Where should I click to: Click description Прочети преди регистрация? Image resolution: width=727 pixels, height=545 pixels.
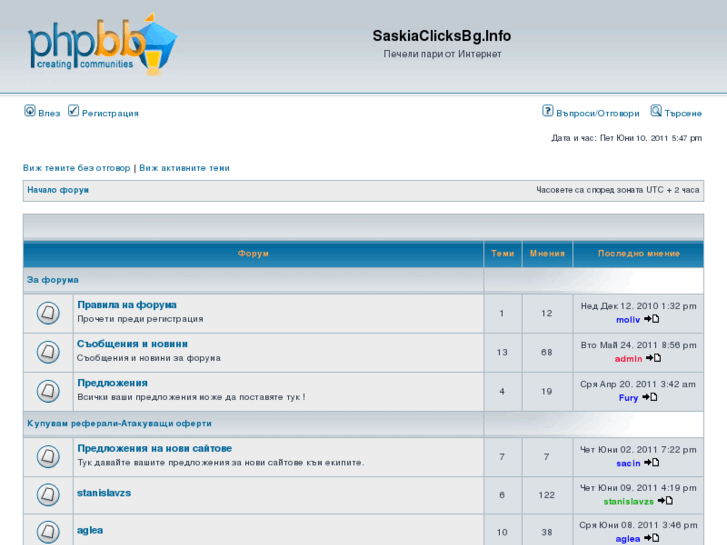140,319
